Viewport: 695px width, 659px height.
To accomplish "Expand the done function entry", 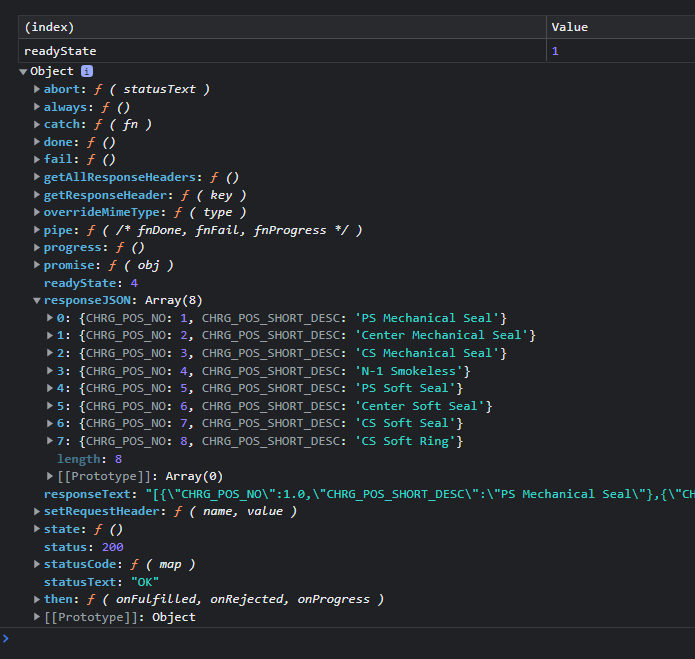I will coord(37,142).
